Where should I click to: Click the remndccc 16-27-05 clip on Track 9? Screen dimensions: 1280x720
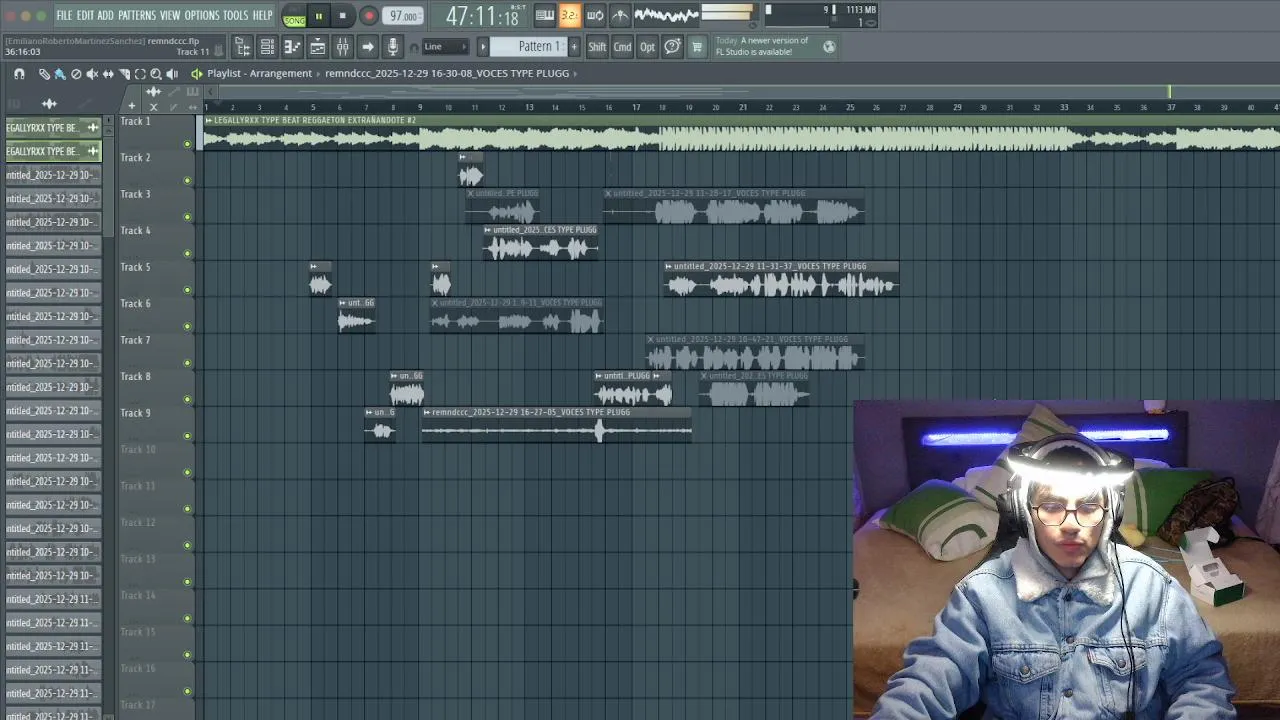coord(557,425)
